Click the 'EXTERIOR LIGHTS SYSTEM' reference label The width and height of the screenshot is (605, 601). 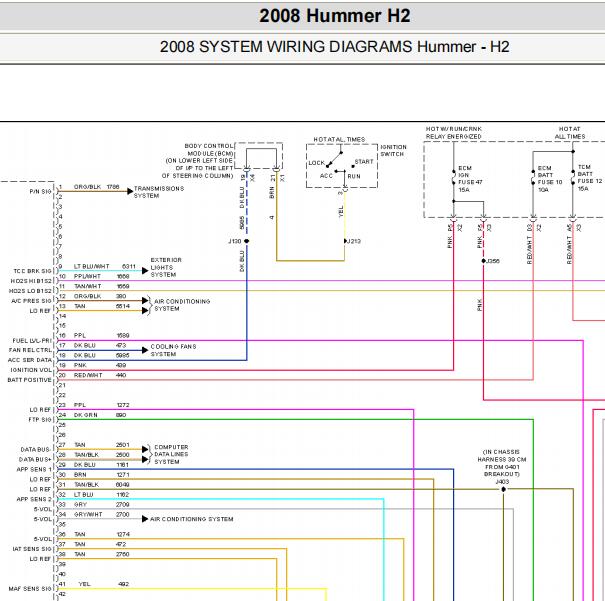pos(166,267)
